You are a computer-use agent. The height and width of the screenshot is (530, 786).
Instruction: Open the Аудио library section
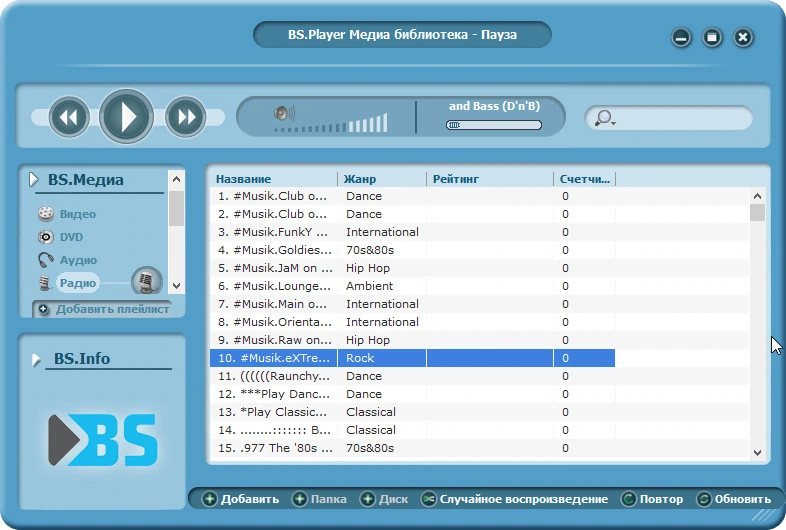click(78, 260)
